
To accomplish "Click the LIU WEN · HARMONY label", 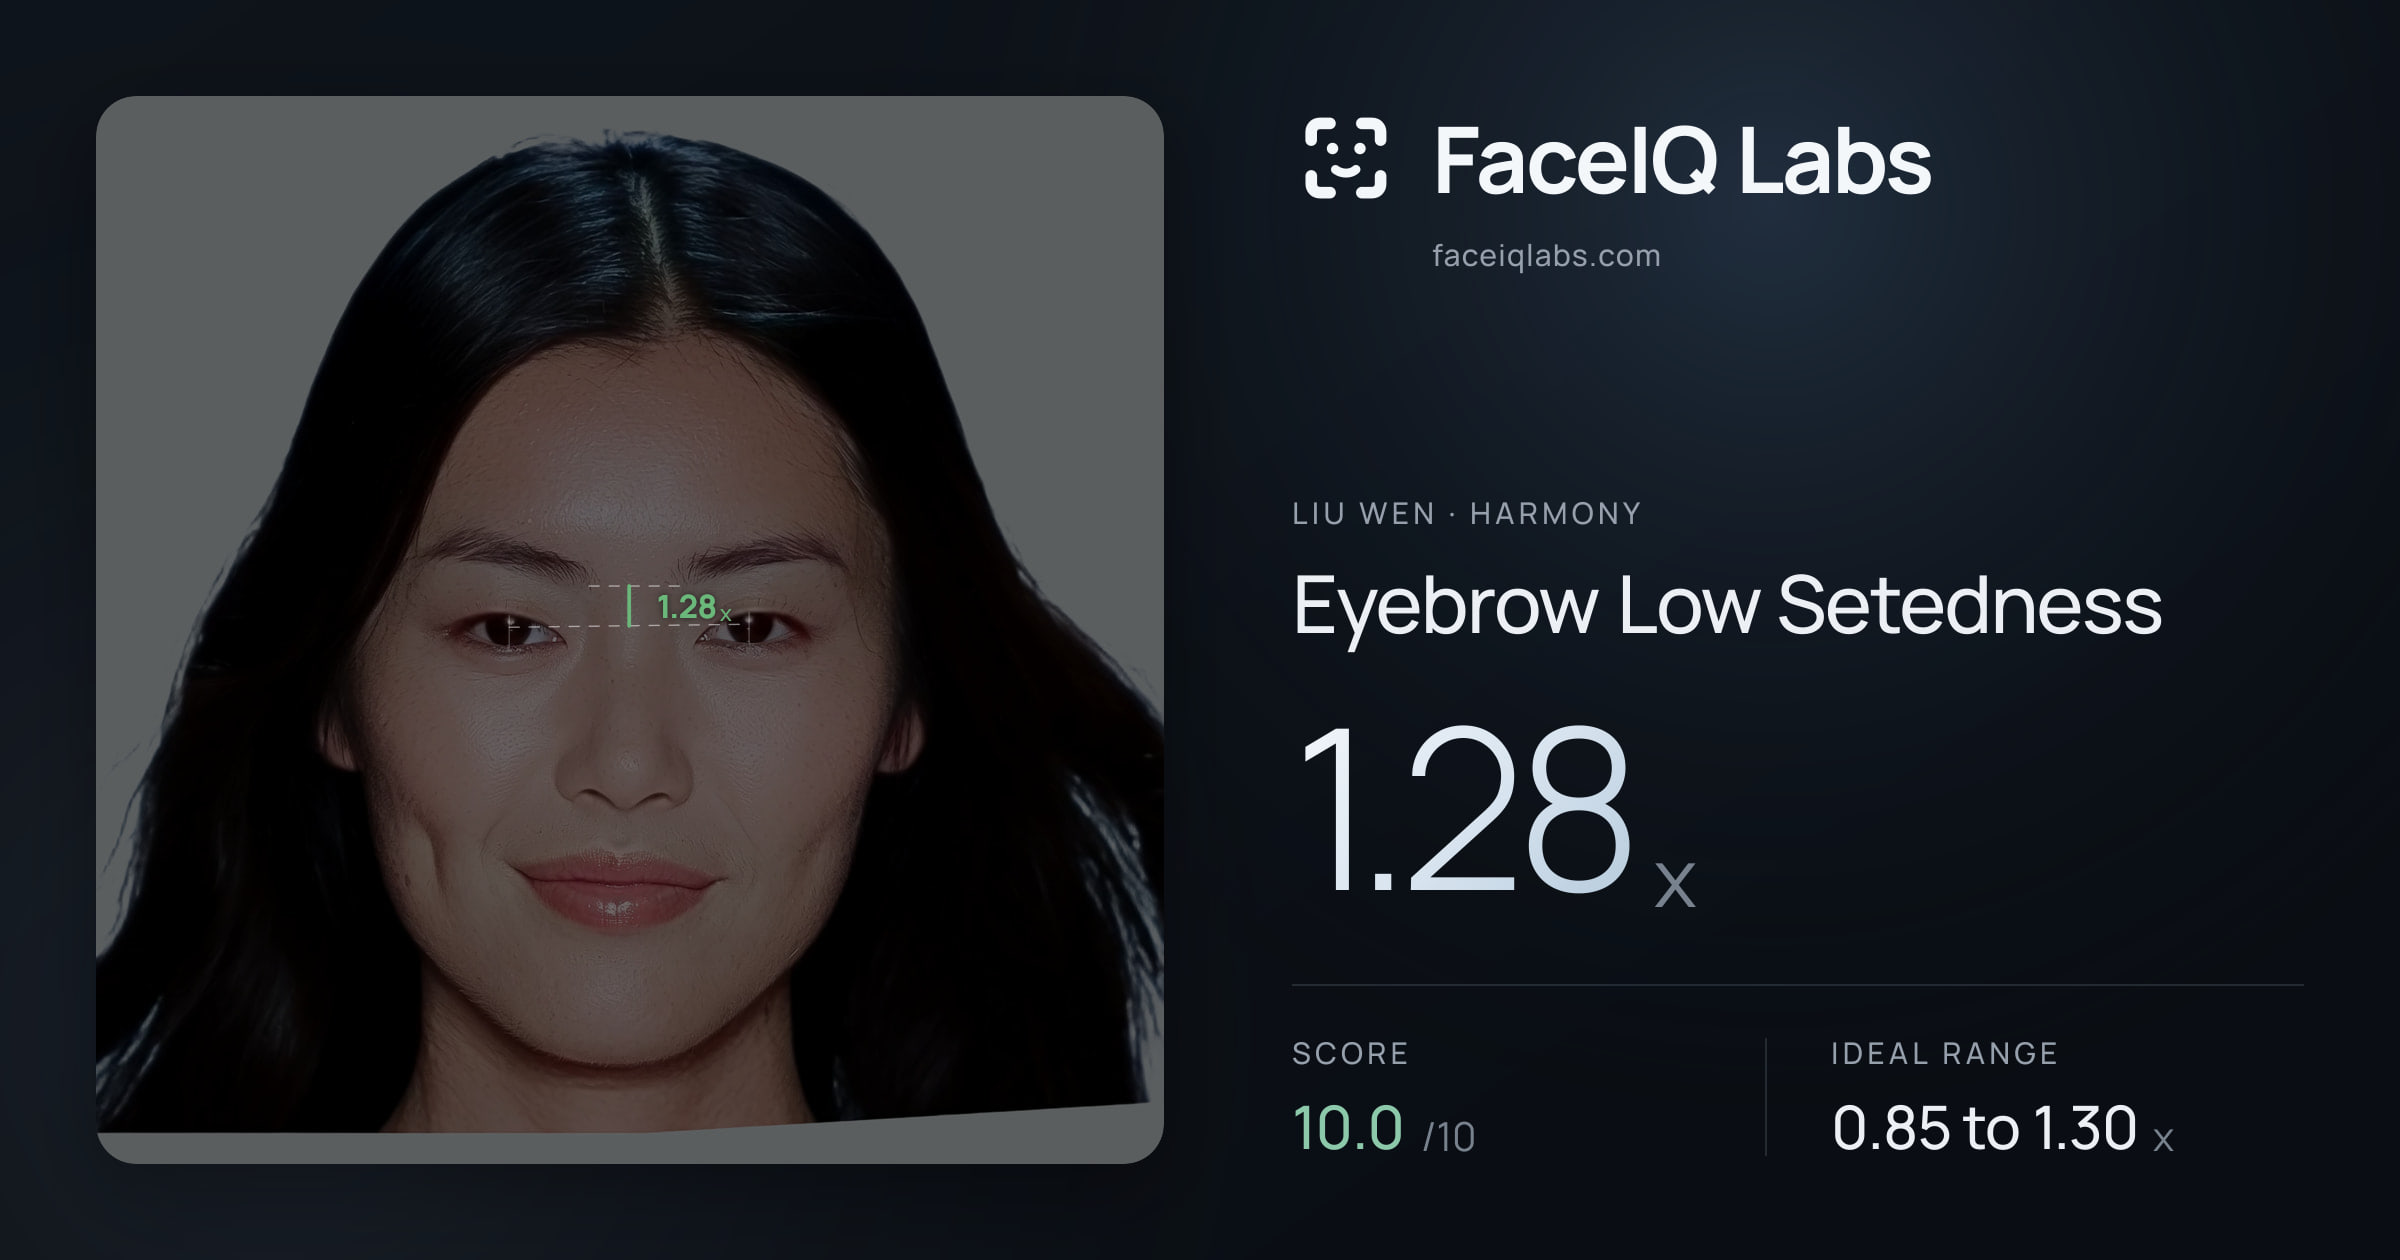I will (1466, 514).
